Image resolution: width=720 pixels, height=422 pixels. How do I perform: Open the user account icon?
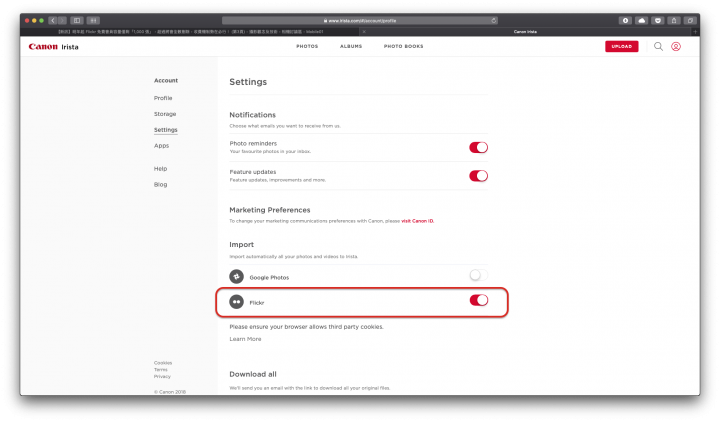pyautogui.click(x=676, y=46)
